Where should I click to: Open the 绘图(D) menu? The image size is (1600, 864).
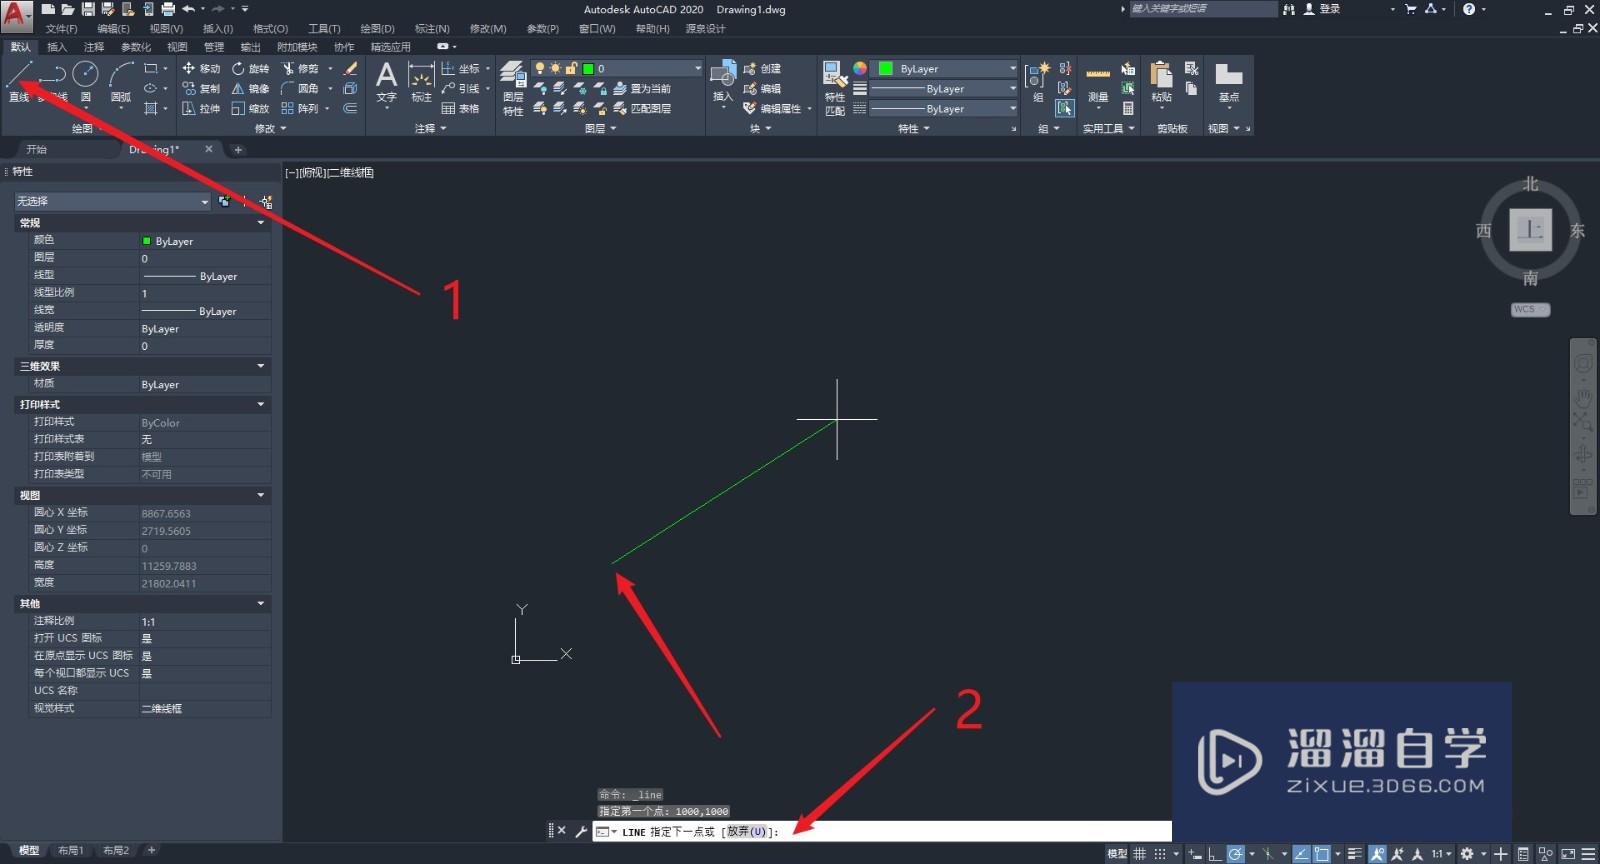point(377,28)
